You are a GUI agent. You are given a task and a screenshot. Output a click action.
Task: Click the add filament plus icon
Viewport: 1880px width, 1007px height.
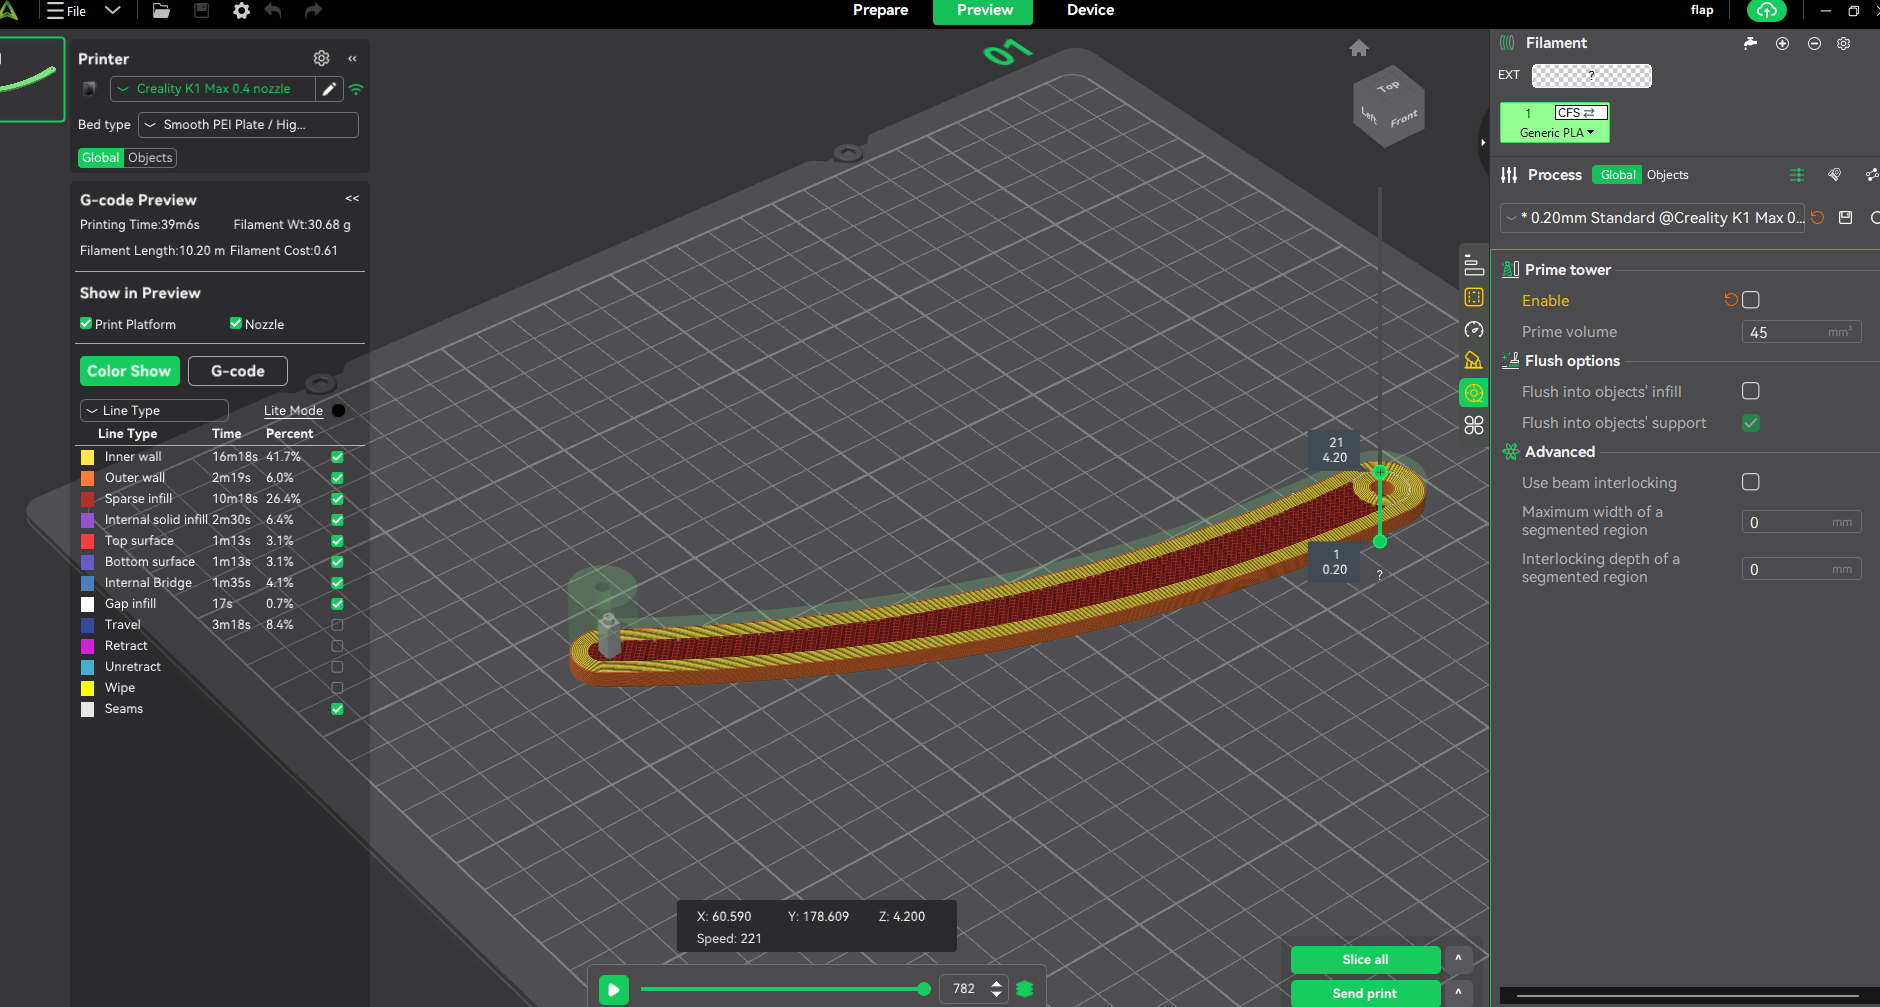[1782, 43]
